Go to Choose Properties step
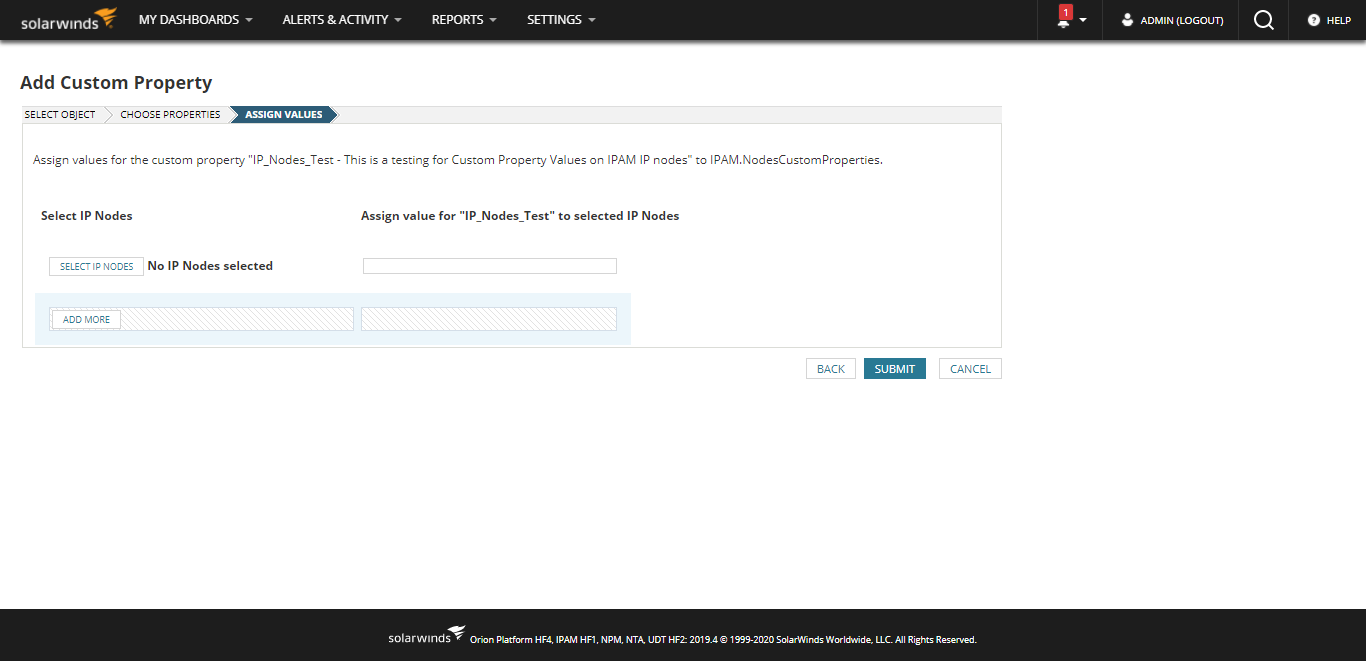This screenshot has width=1366, height=661. tap(170, 115)
